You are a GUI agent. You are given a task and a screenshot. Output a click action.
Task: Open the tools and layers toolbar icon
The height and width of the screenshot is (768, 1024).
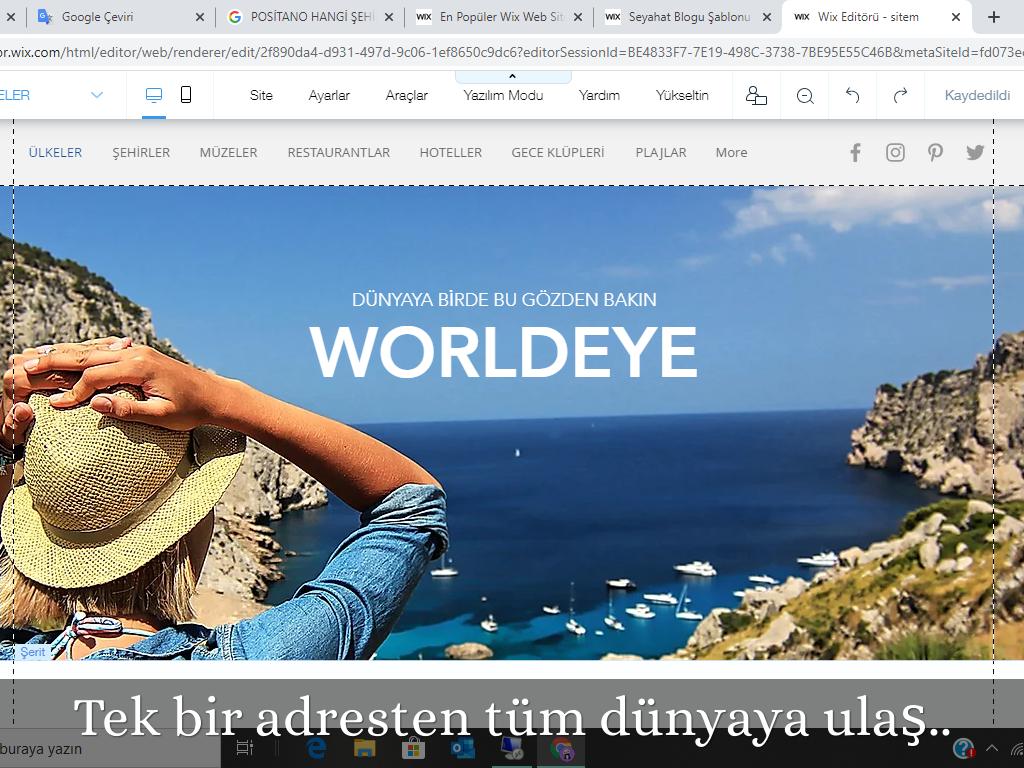[756, 96]
